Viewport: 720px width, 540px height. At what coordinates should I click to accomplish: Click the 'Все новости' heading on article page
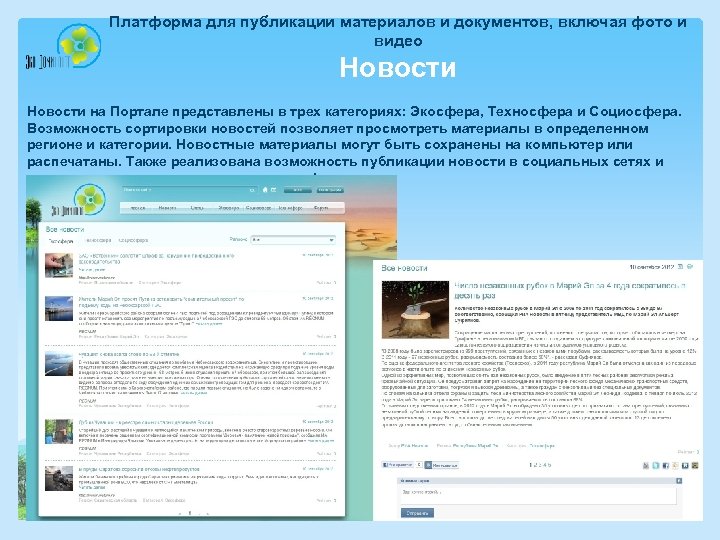404,268
